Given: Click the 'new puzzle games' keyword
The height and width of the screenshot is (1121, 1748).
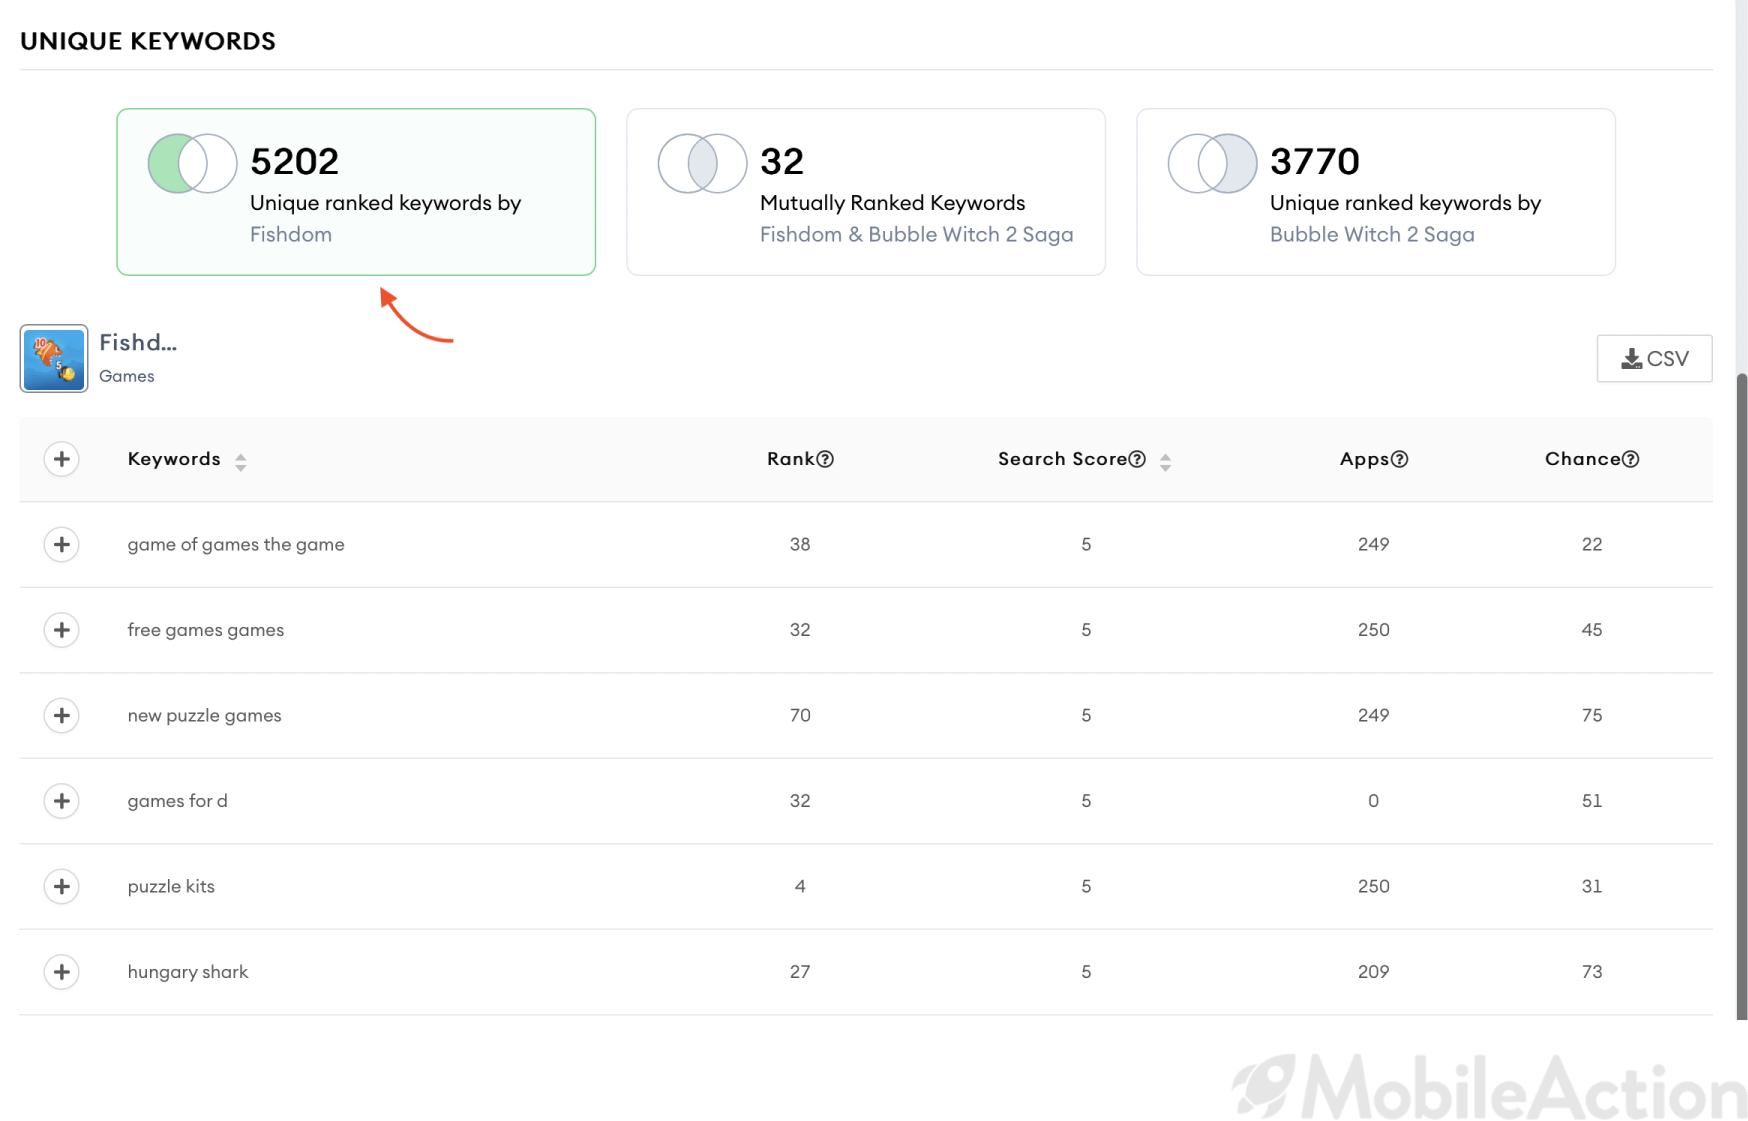Looking at the screenshot, I should click(x=205, y=715).
